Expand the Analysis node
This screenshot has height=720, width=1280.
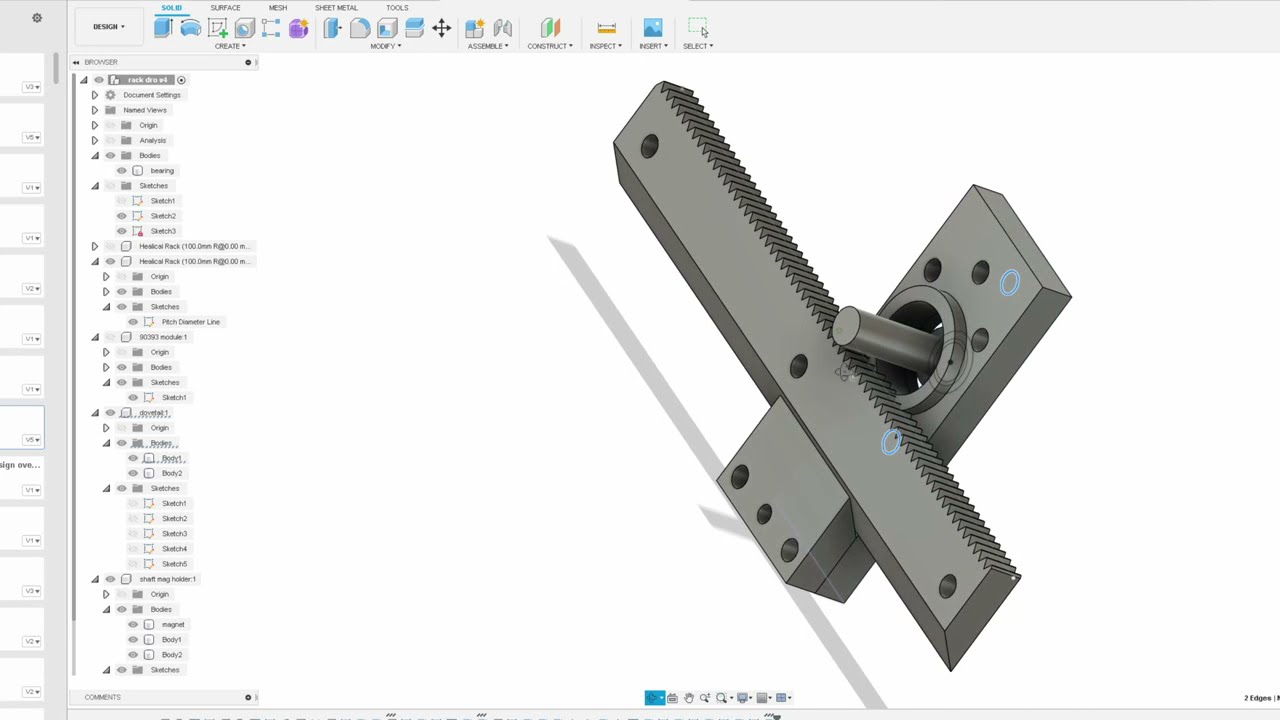click(x=95, y=141)
